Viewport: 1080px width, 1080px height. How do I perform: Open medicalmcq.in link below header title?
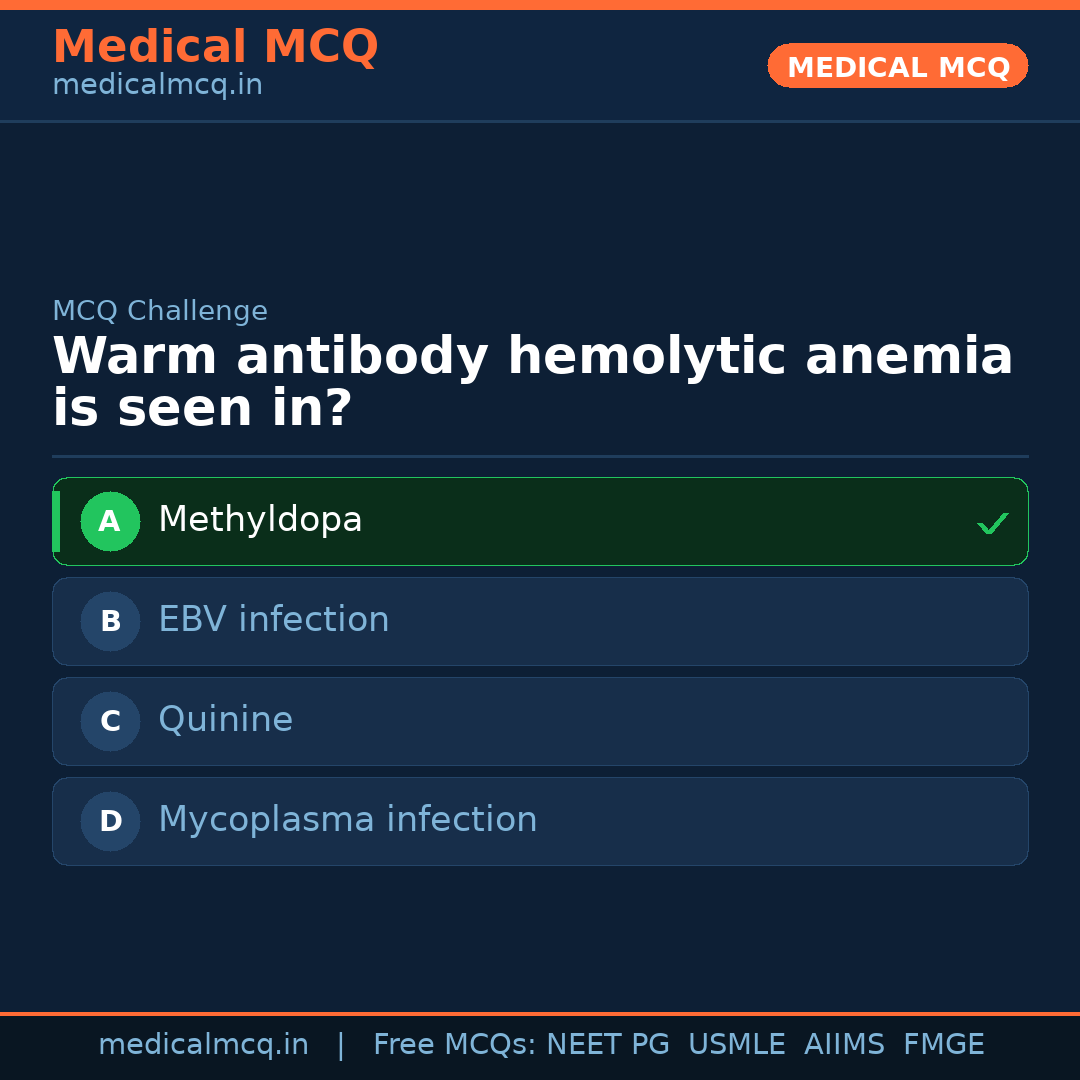[x=157, y=86]
